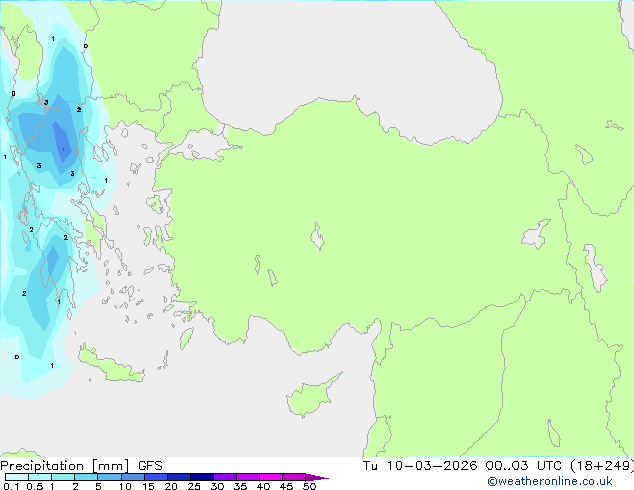634x490 pixels.
Task: Select the 0.5–1 mm legend color swatch
Action: [40, 477]
